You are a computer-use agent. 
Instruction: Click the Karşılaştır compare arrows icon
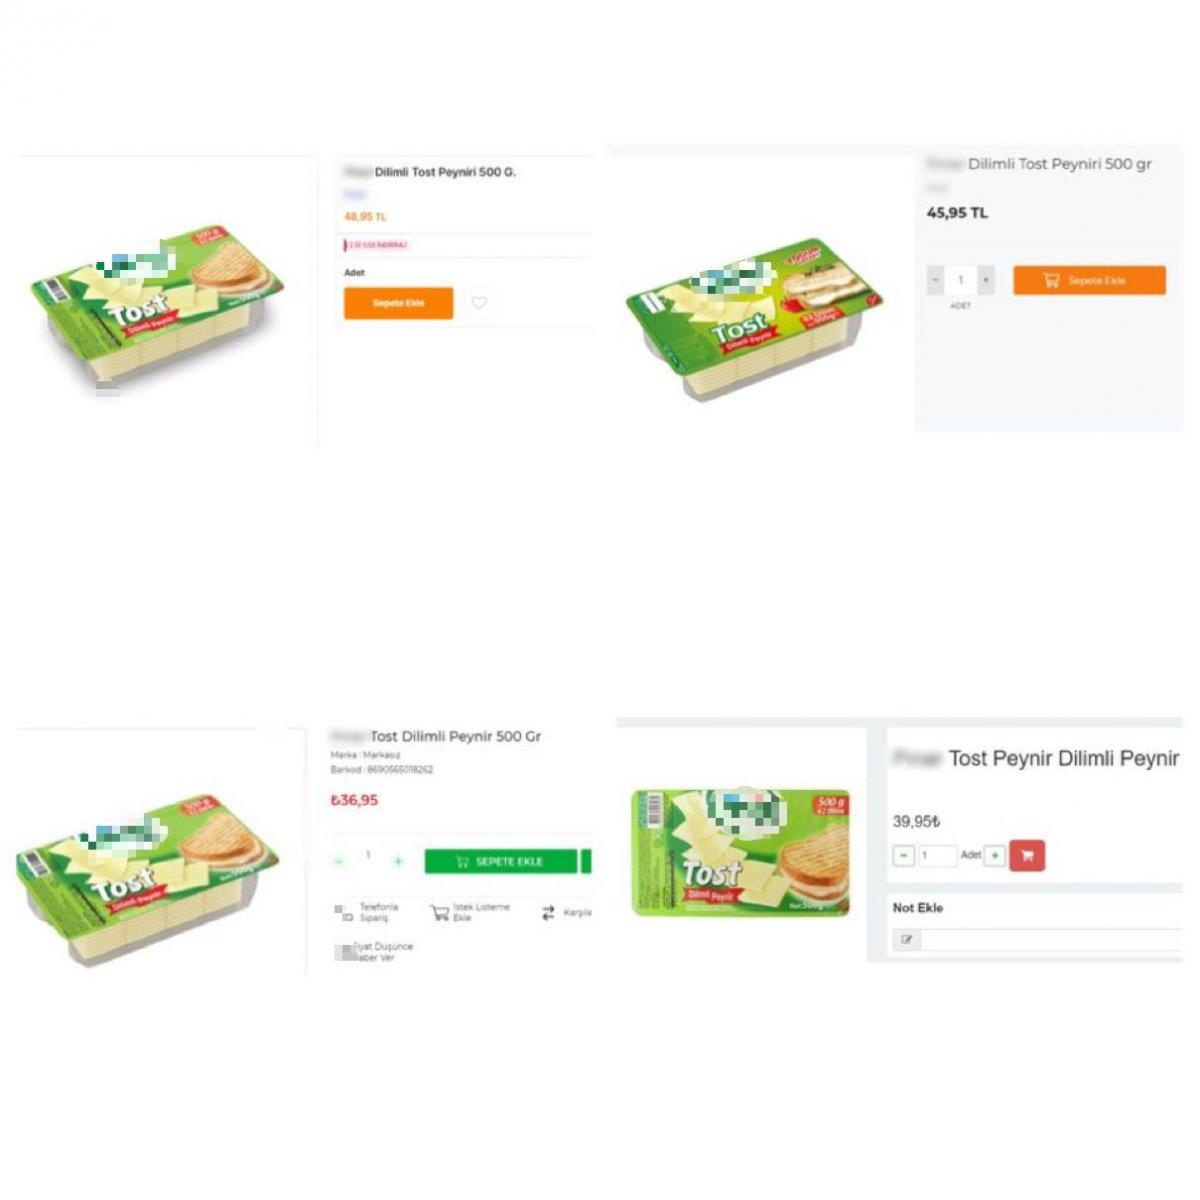tap(548, 913)
